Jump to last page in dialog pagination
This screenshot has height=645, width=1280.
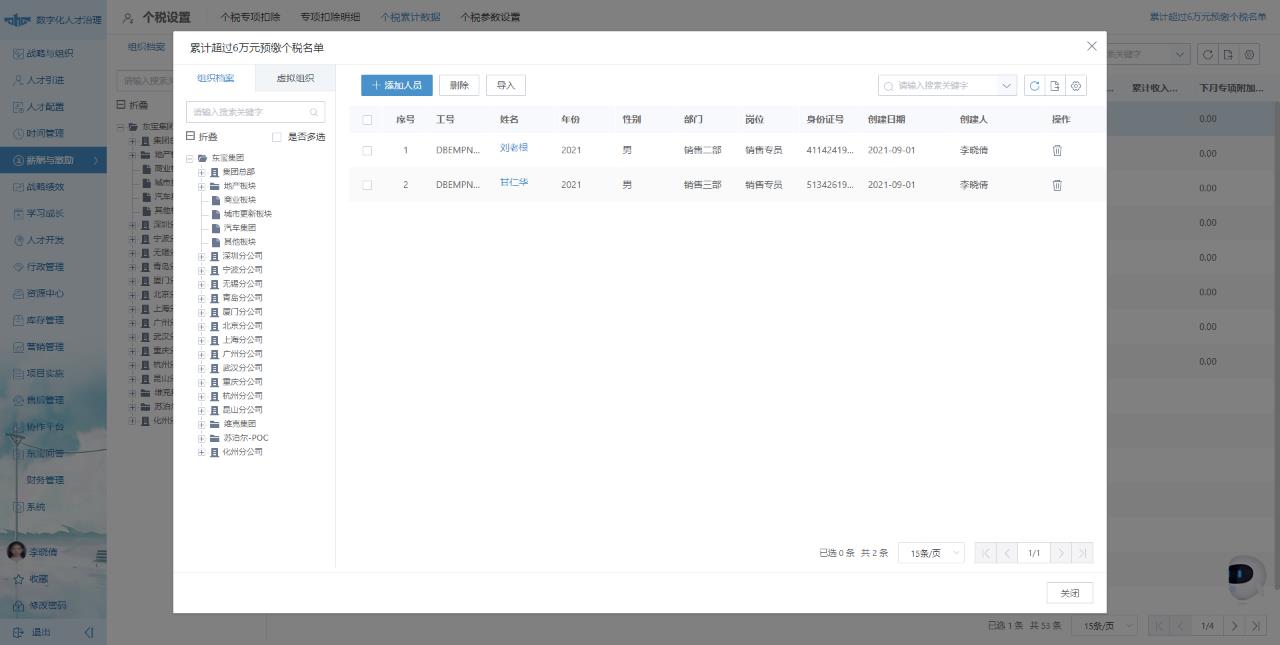click(x=1082, y=553)
